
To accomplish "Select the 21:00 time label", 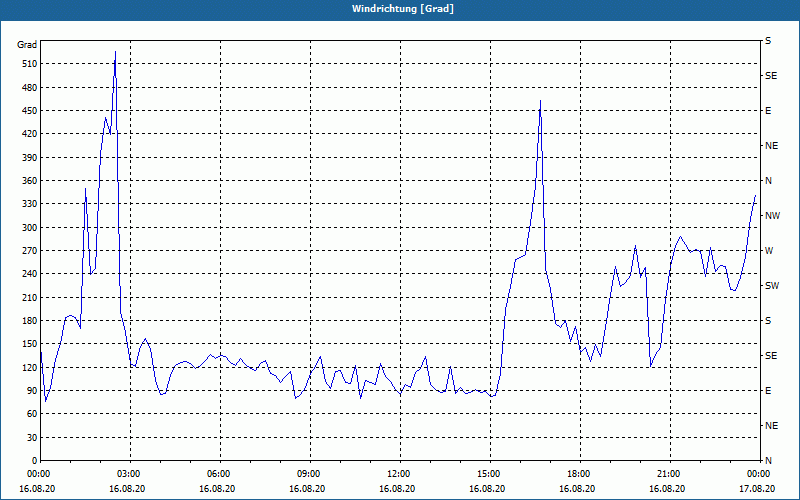I will click(x=669, y=474).
